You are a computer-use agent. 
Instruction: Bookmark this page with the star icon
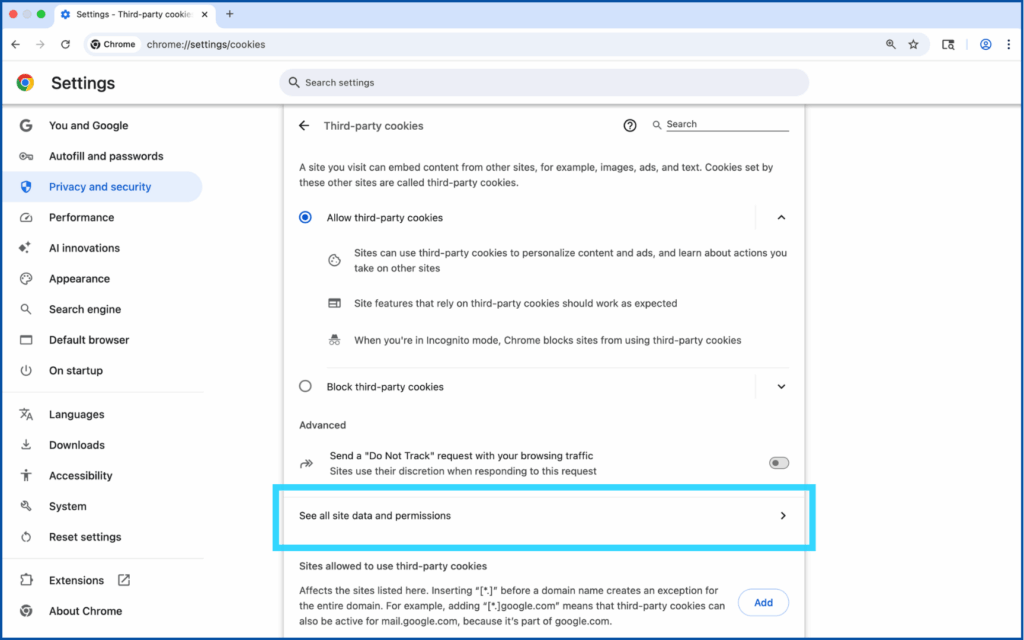[x=913, y=45]
